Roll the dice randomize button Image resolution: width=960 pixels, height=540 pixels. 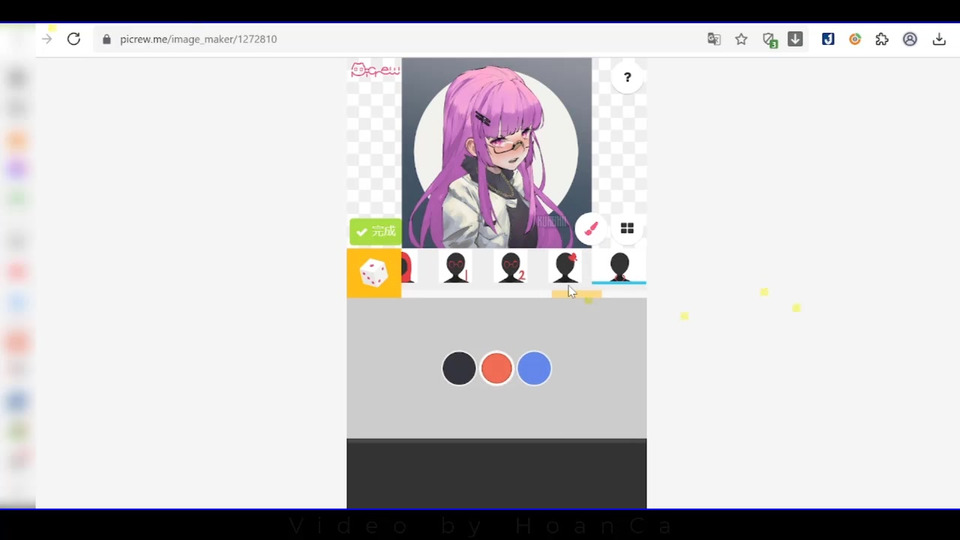pyautogui.click(x=374, y=272)
